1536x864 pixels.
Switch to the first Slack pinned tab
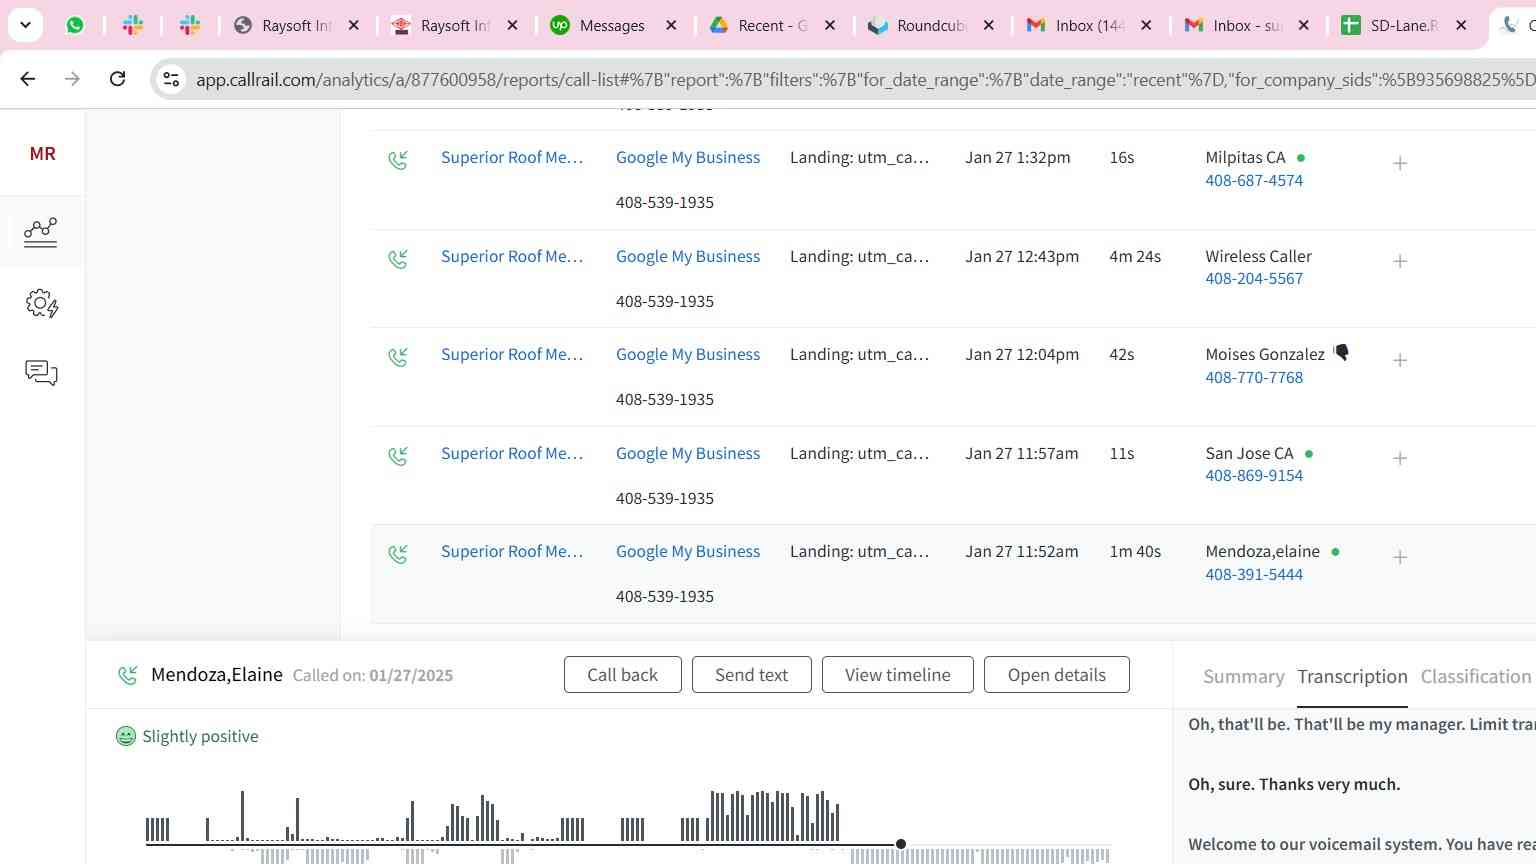pyautogui.click(x=133, y=25)
